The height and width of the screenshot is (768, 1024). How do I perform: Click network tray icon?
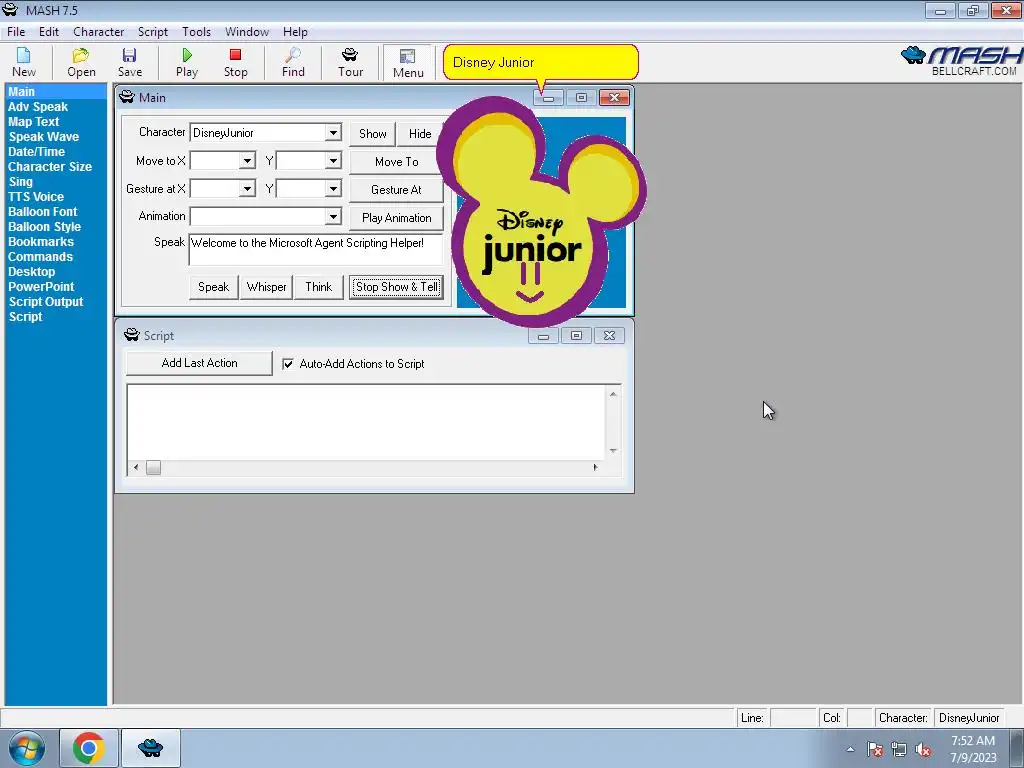(x=899, y=749)
